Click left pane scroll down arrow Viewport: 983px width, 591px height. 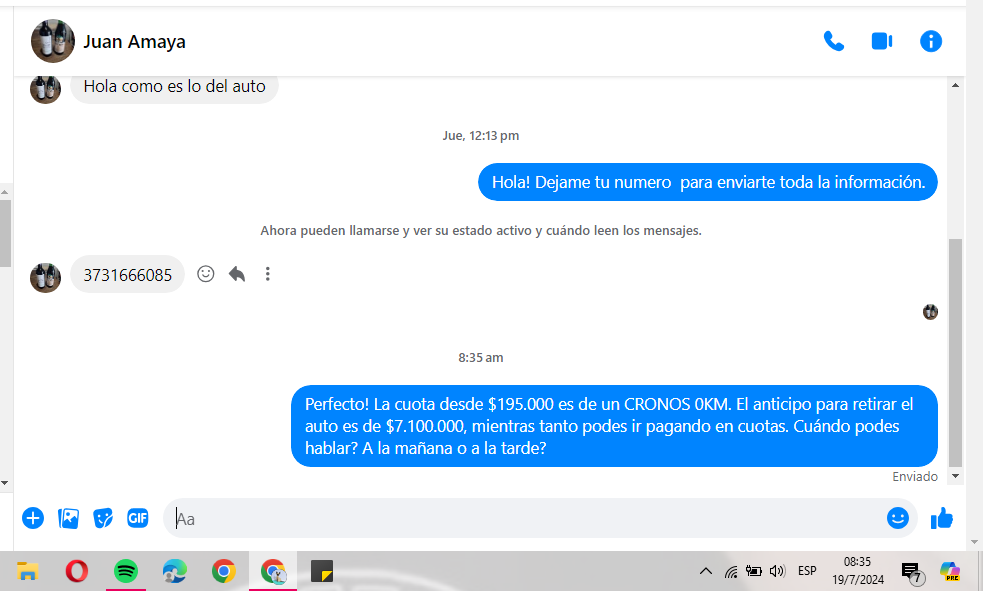pos(5,483)
